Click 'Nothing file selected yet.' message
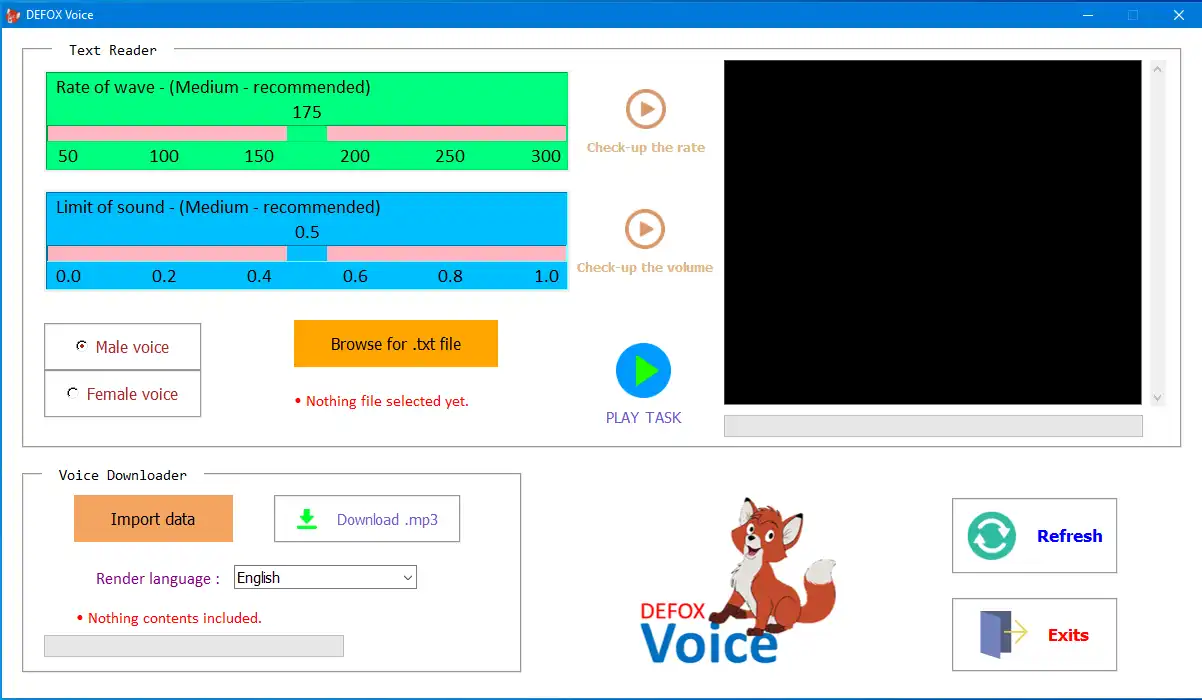The height and width of the screenshot is (700, 1202). tap(387, 401)
